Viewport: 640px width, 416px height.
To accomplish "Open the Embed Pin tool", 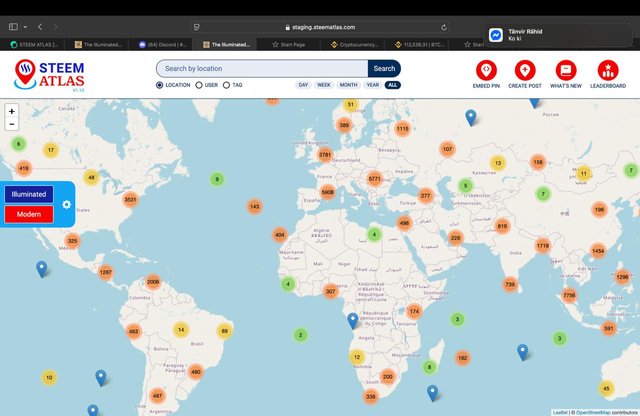I will 486,70.
